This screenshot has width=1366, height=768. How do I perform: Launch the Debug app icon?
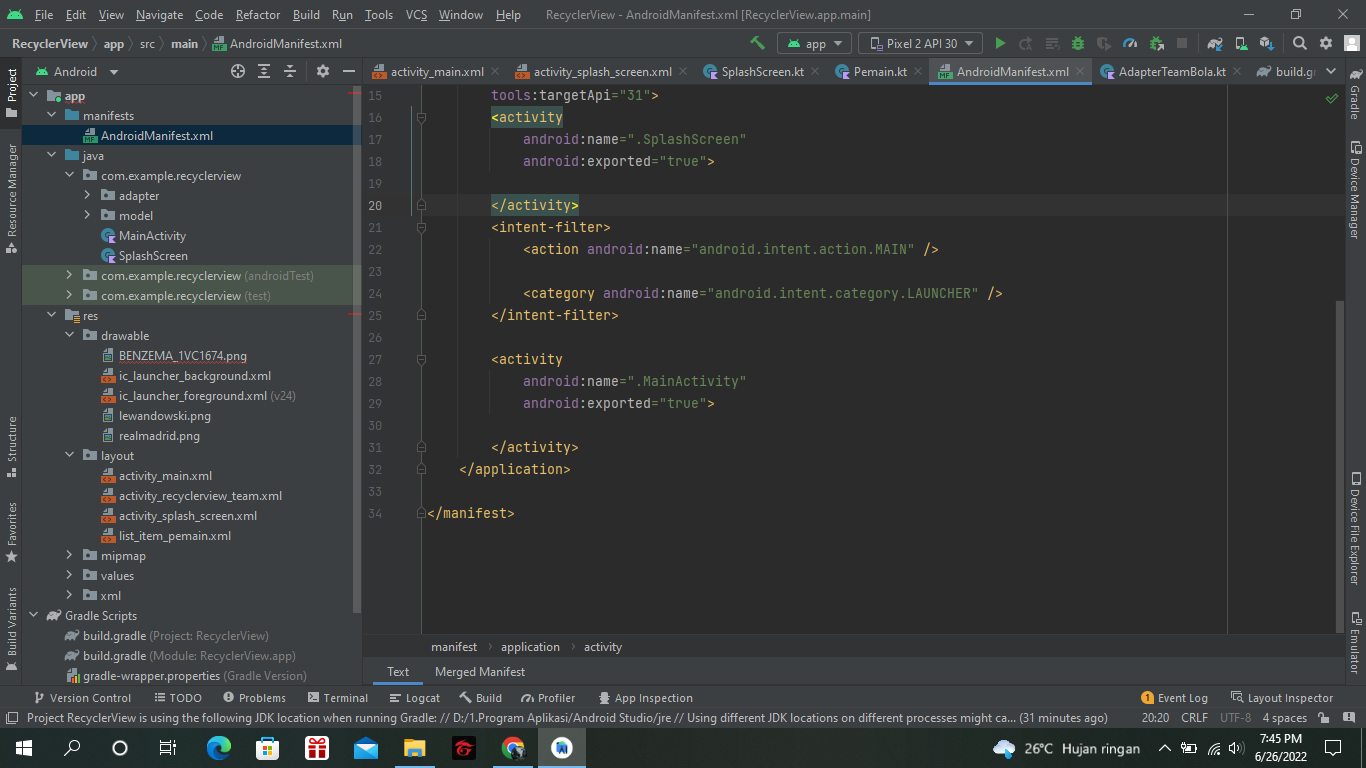click(1077, 44)
